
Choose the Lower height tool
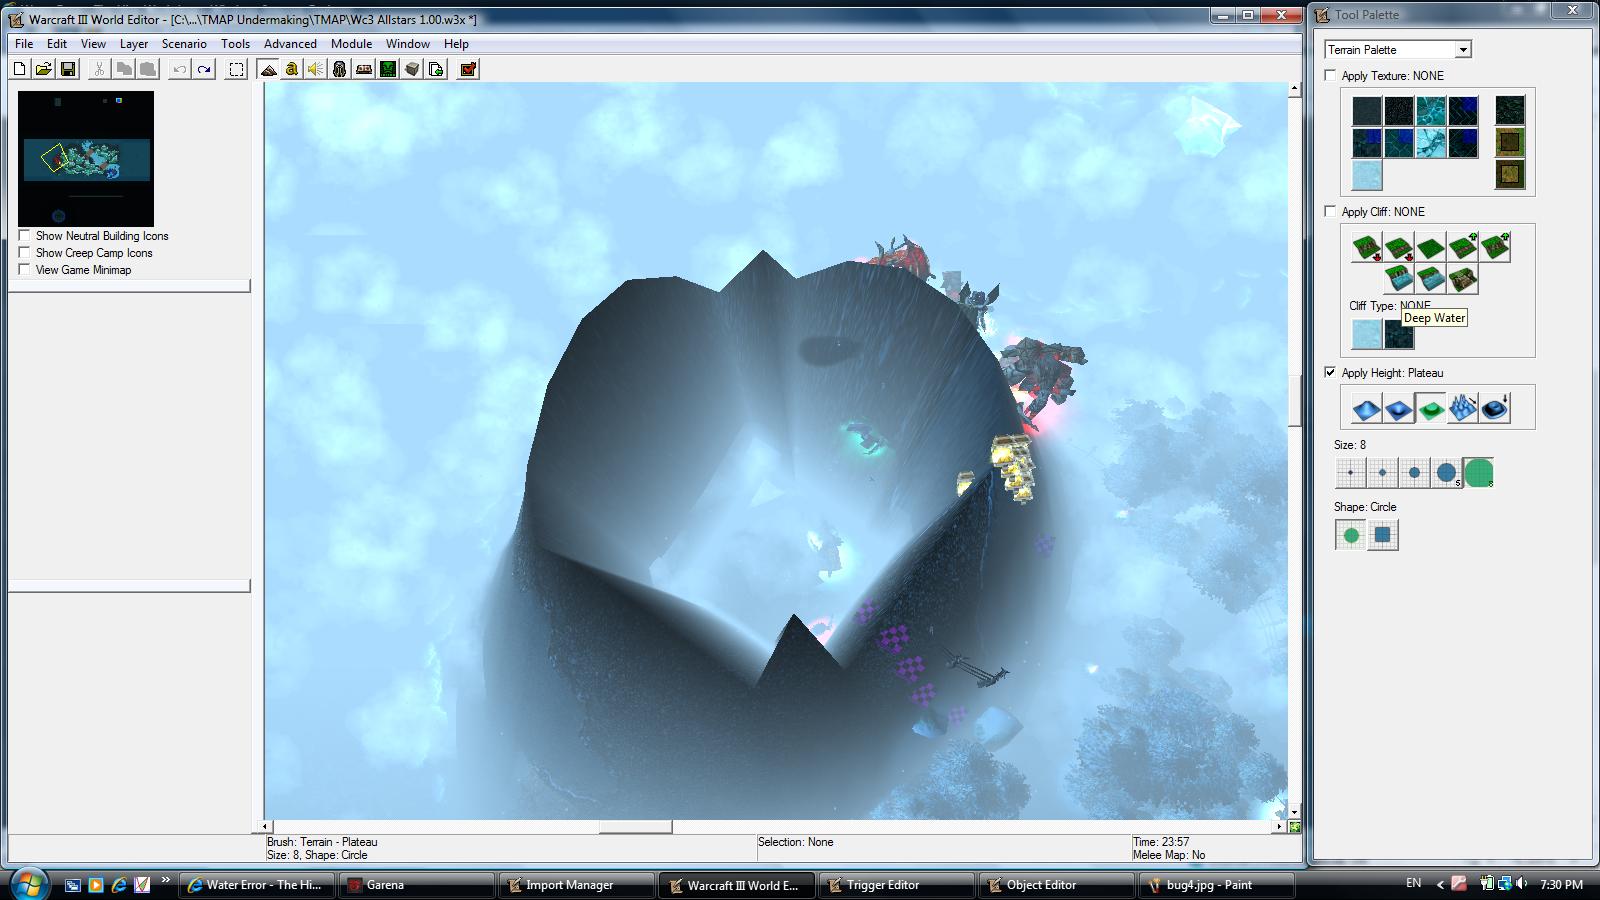point(1398,408)
